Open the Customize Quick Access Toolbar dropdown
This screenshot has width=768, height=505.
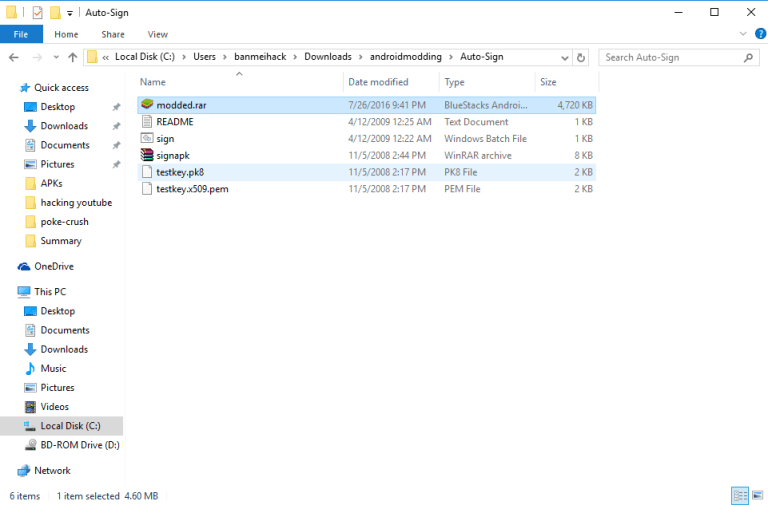coord(70,13)
